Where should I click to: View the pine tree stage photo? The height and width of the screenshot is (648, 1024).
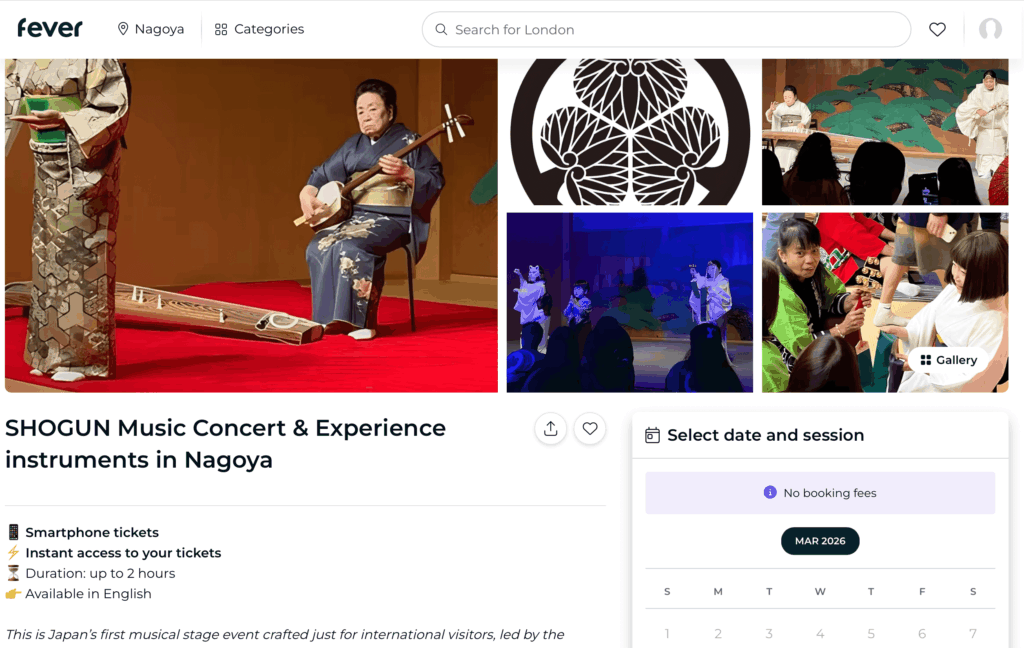point(885,131)
